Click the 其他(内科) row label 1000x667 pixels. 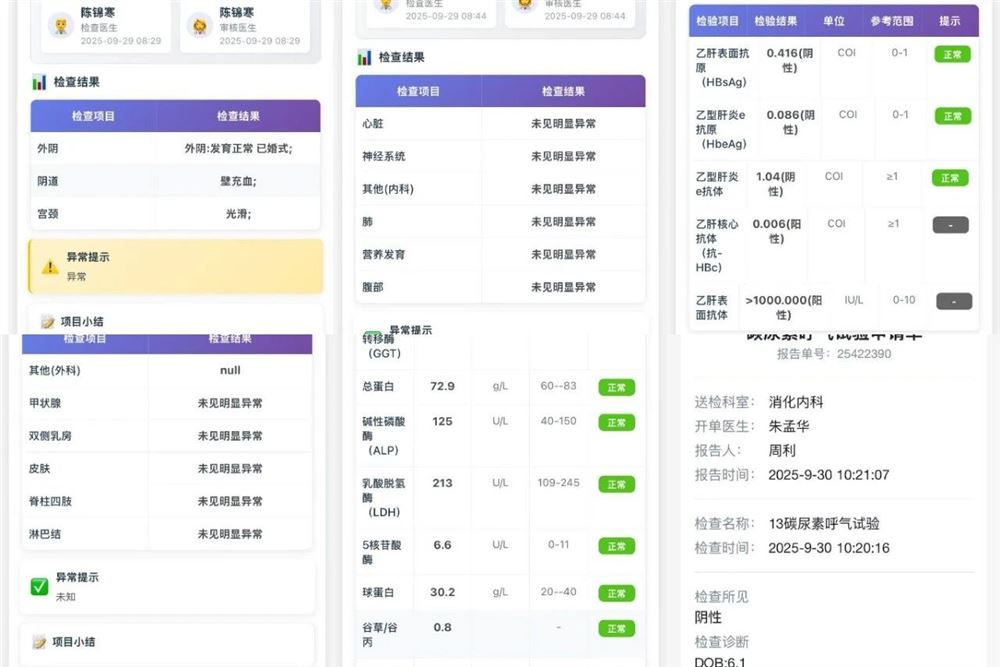click(388, 189)
